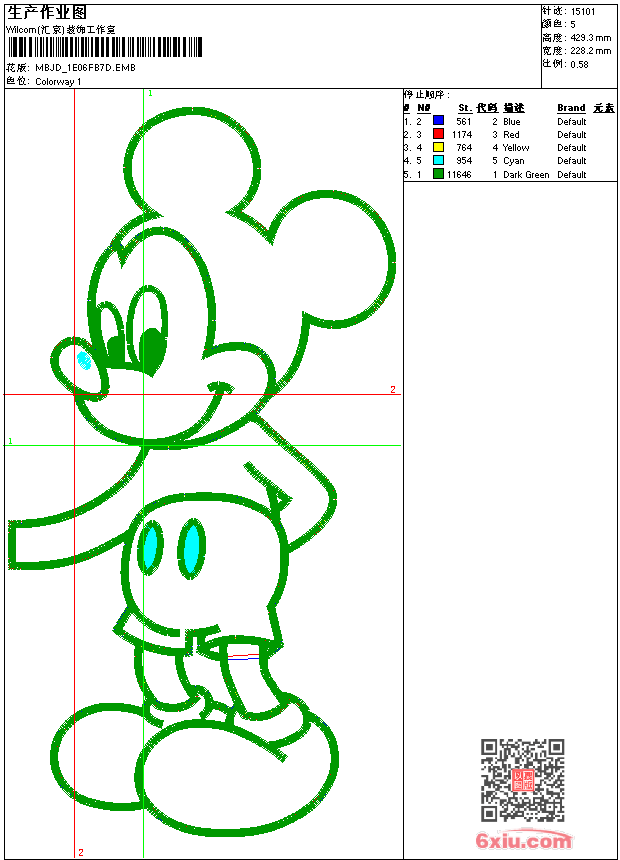Click the 'Brand' column header

click(571, 108)
